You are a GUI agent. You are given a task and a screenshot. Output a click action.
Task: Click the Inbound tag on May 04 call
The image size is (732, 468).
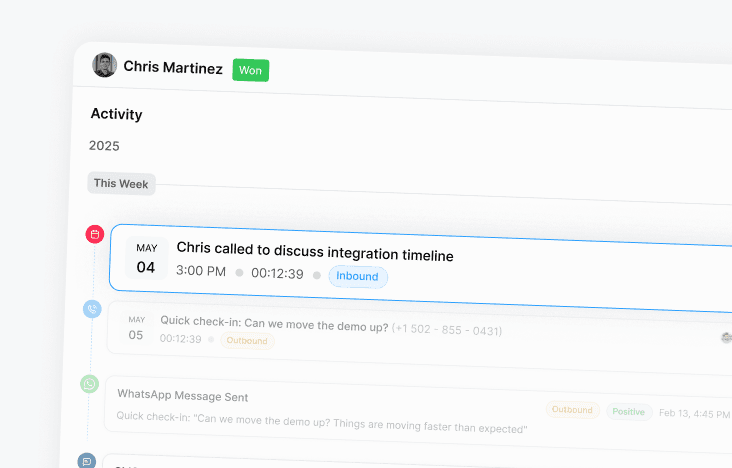pyautogui.click(x=358, y=277)
